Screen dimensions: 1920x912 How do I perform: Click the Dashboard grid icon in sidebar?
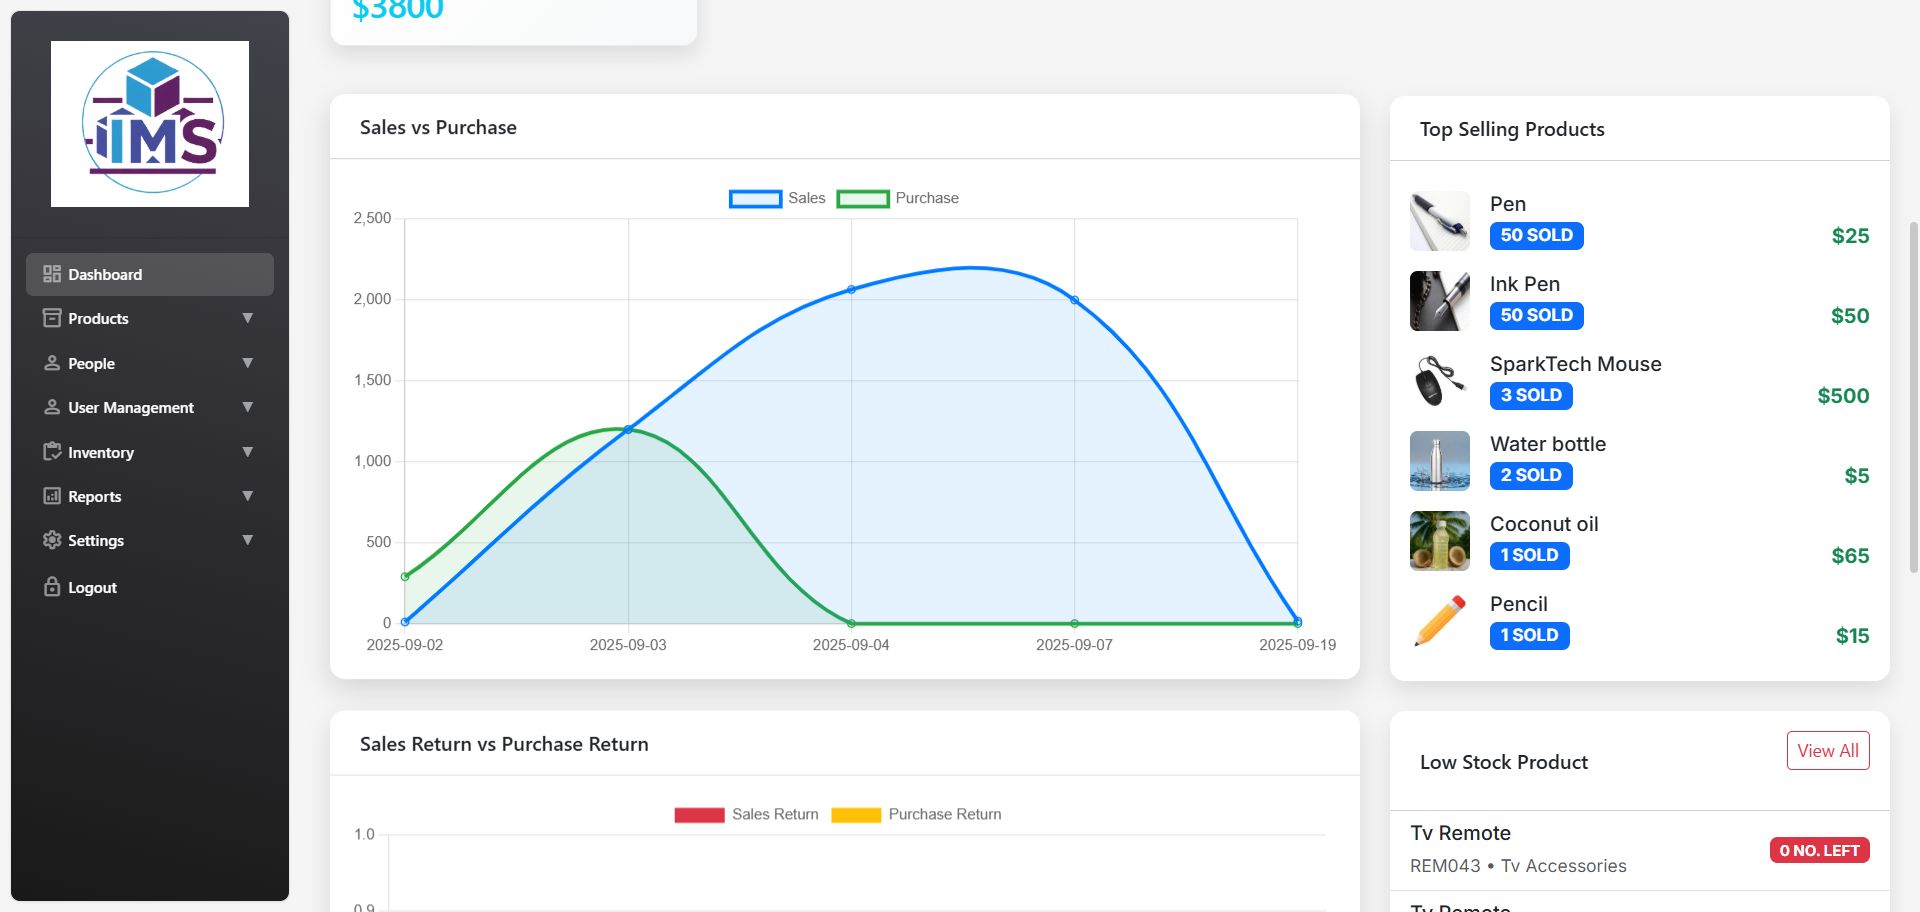coord(52,274)
